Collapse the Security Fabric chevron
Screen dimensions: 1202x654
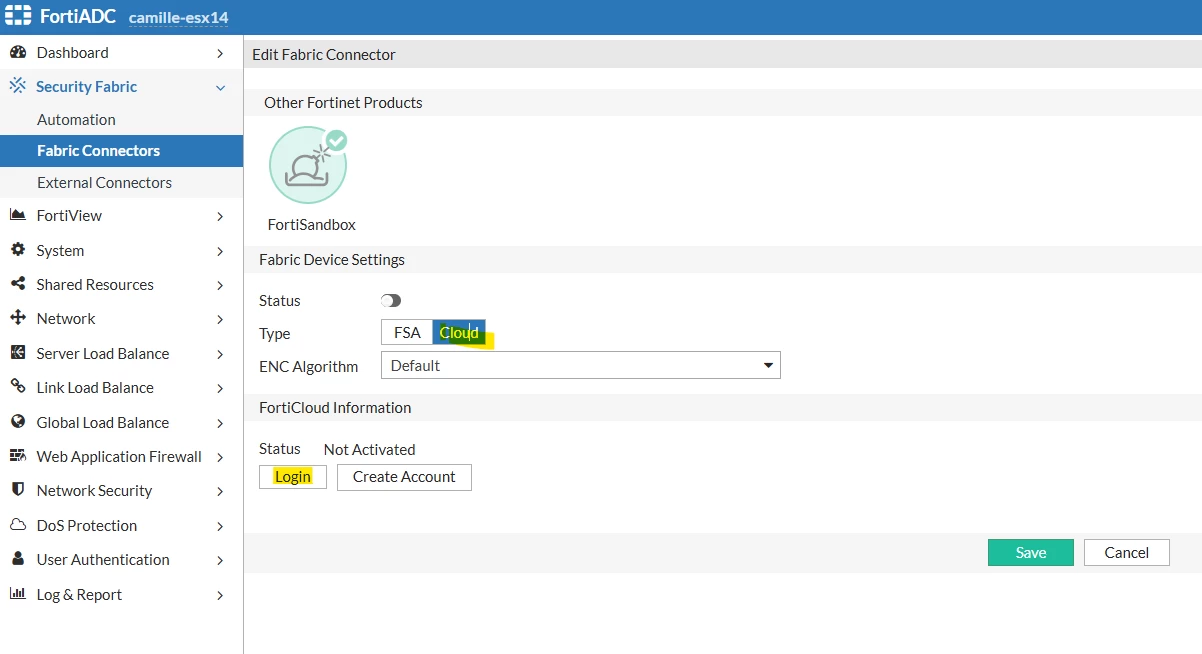click(x=220, y=87)
